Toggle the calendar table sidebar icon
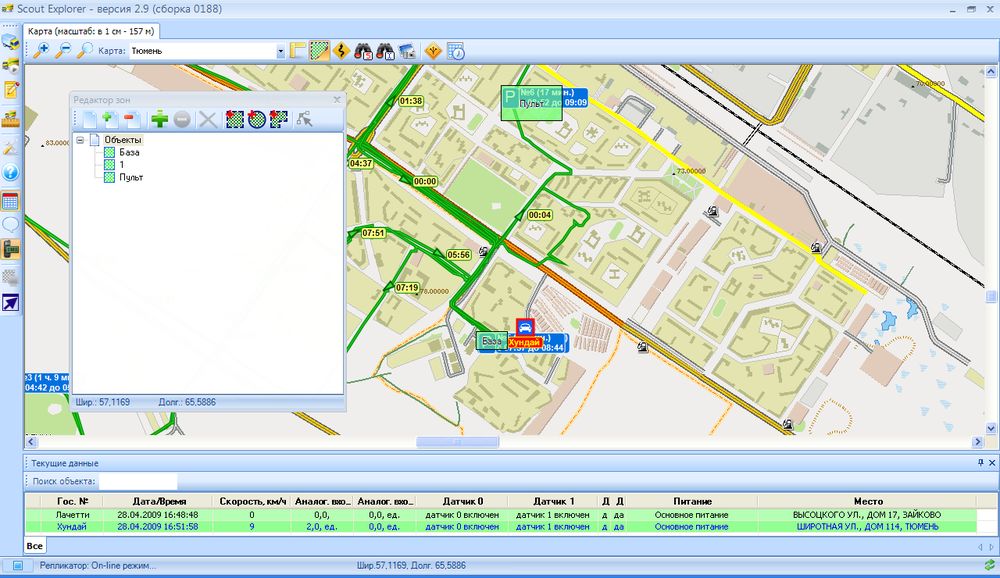 point(11,202)
